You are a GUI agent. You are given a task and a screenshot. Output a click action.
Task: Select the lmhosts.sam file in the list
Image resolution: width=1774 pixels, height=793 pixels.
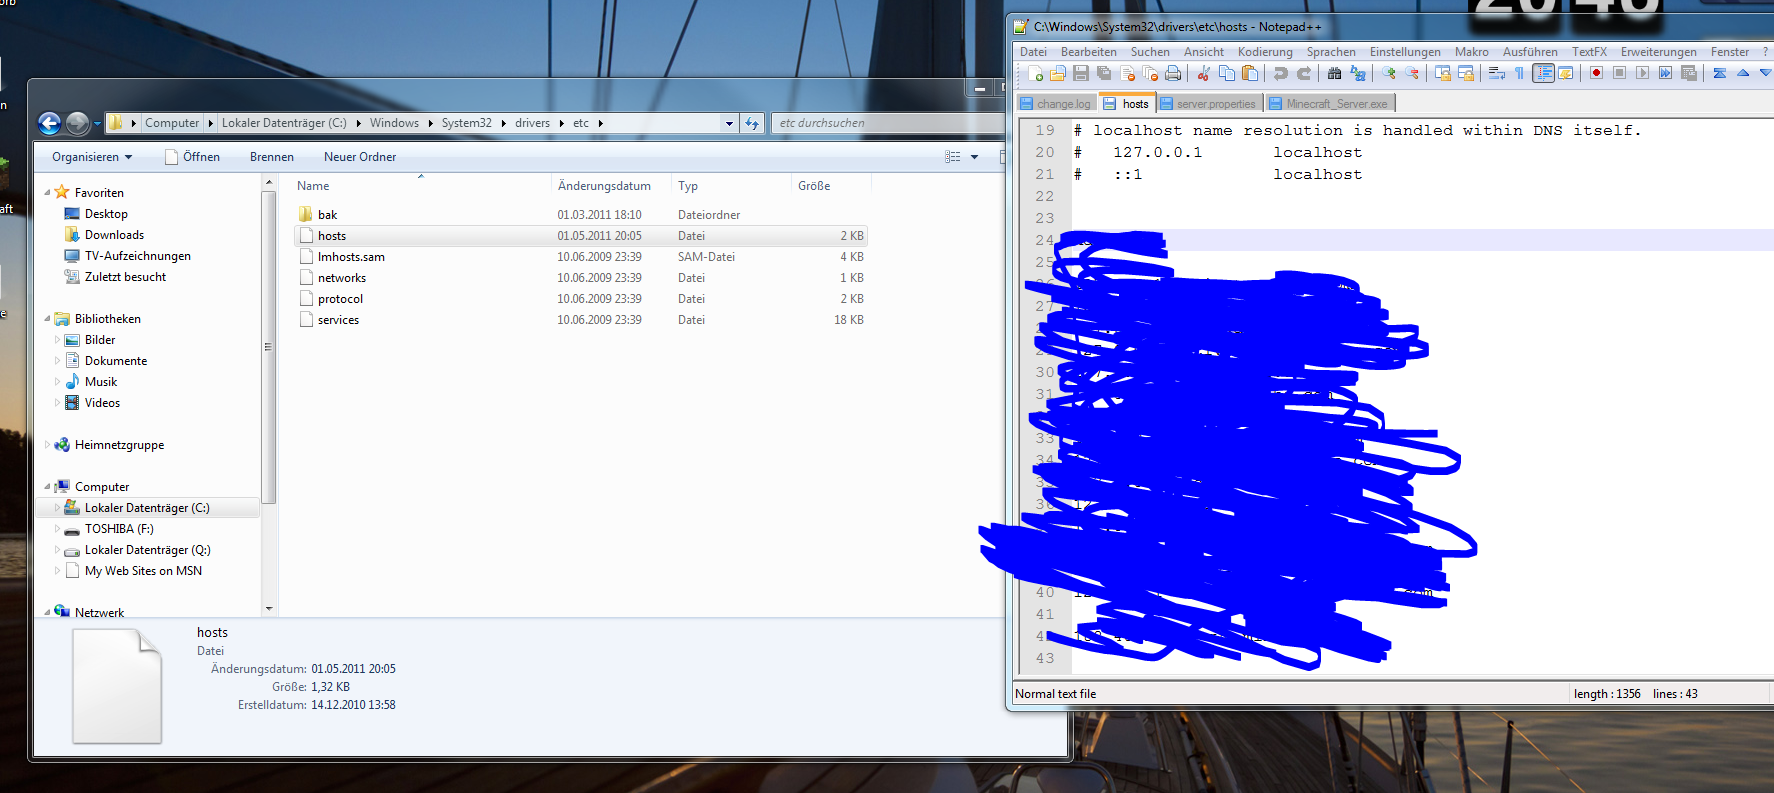580,257
